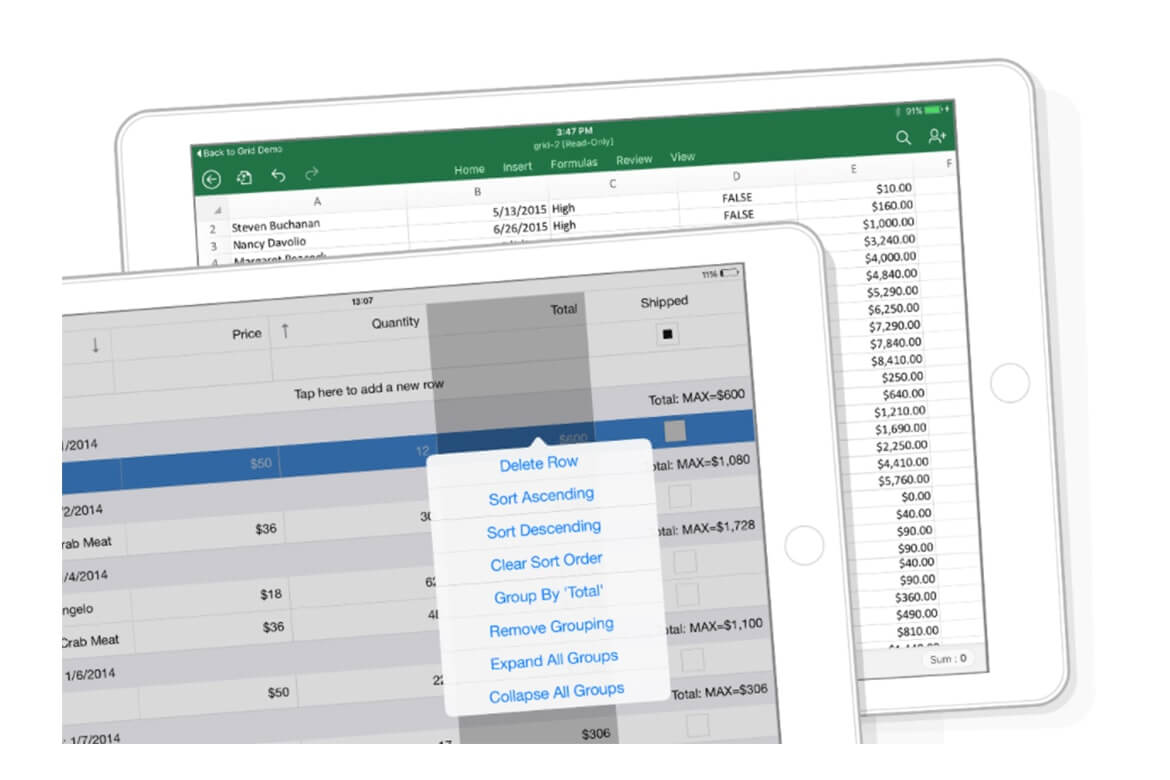Click the undo arrow in Excel
The height and width of the screenshot is (780, 1170).
278,176
